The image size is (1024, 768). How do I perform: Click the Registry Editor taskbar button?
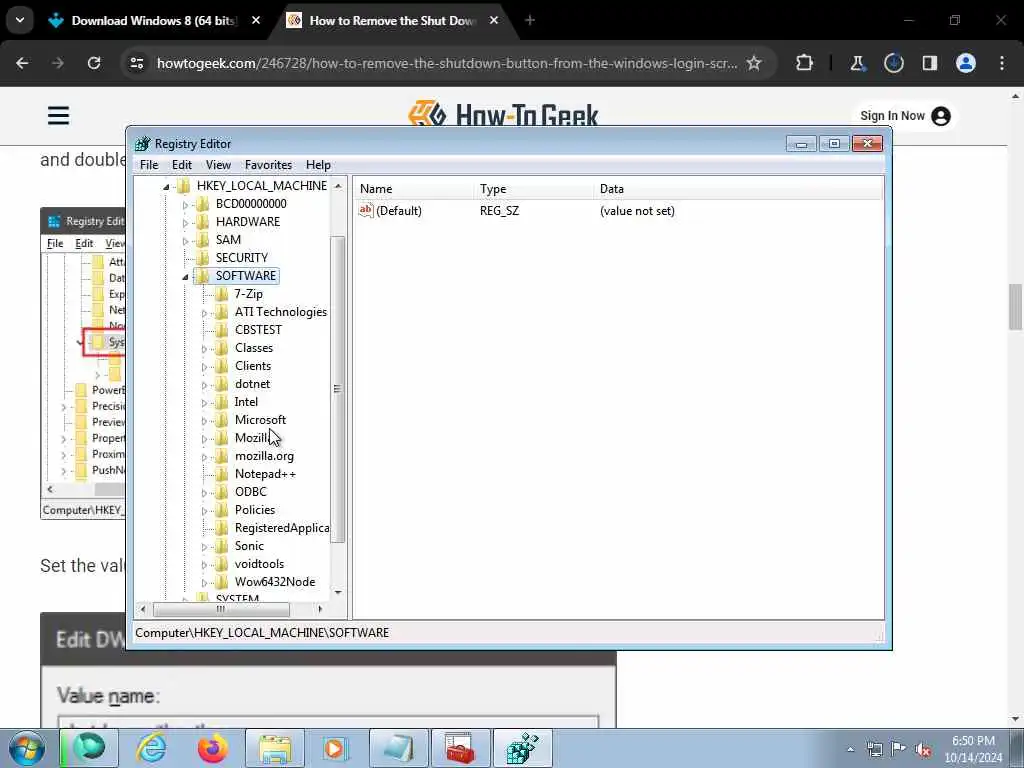[x=523, y=748]
